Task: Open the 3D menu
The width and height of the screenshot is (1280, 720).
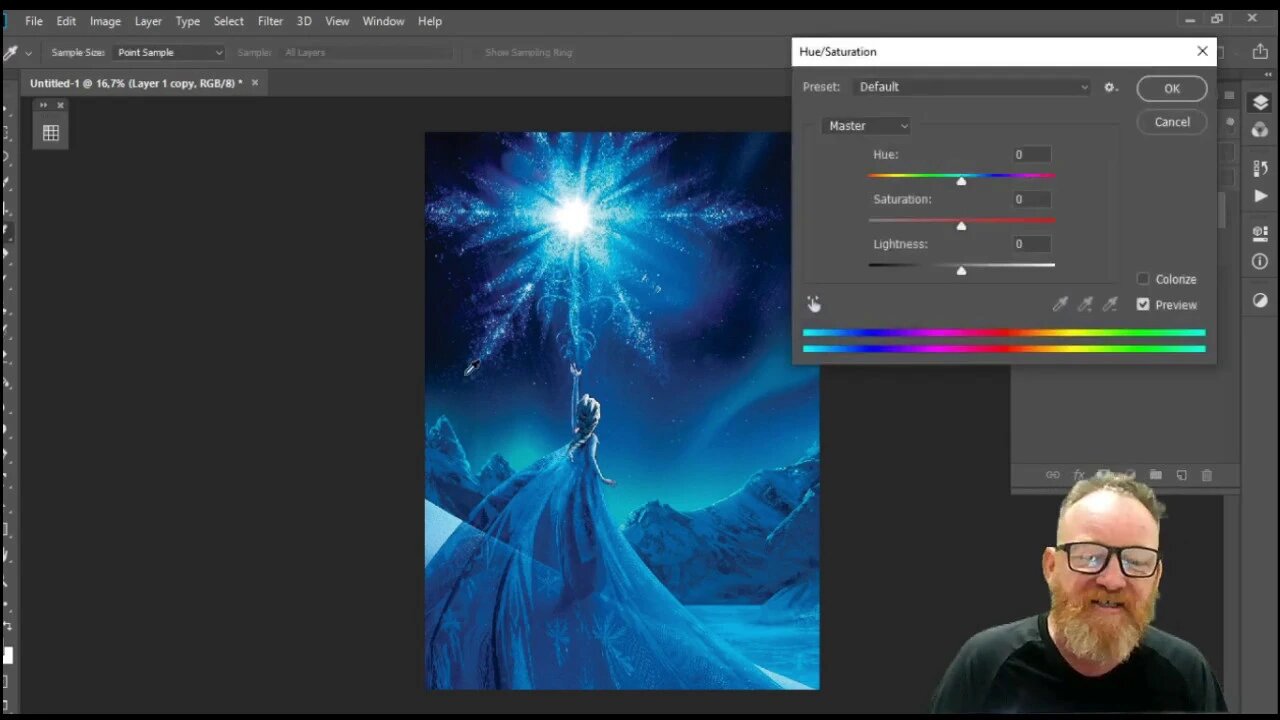Action: tap(304, 21)
